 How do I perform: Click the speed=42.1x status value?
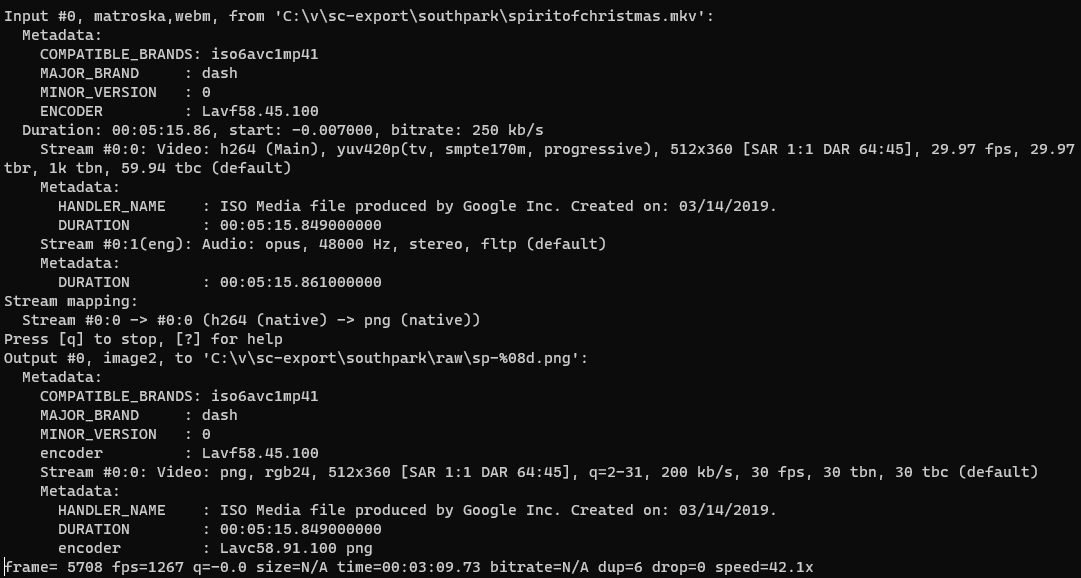764,567
